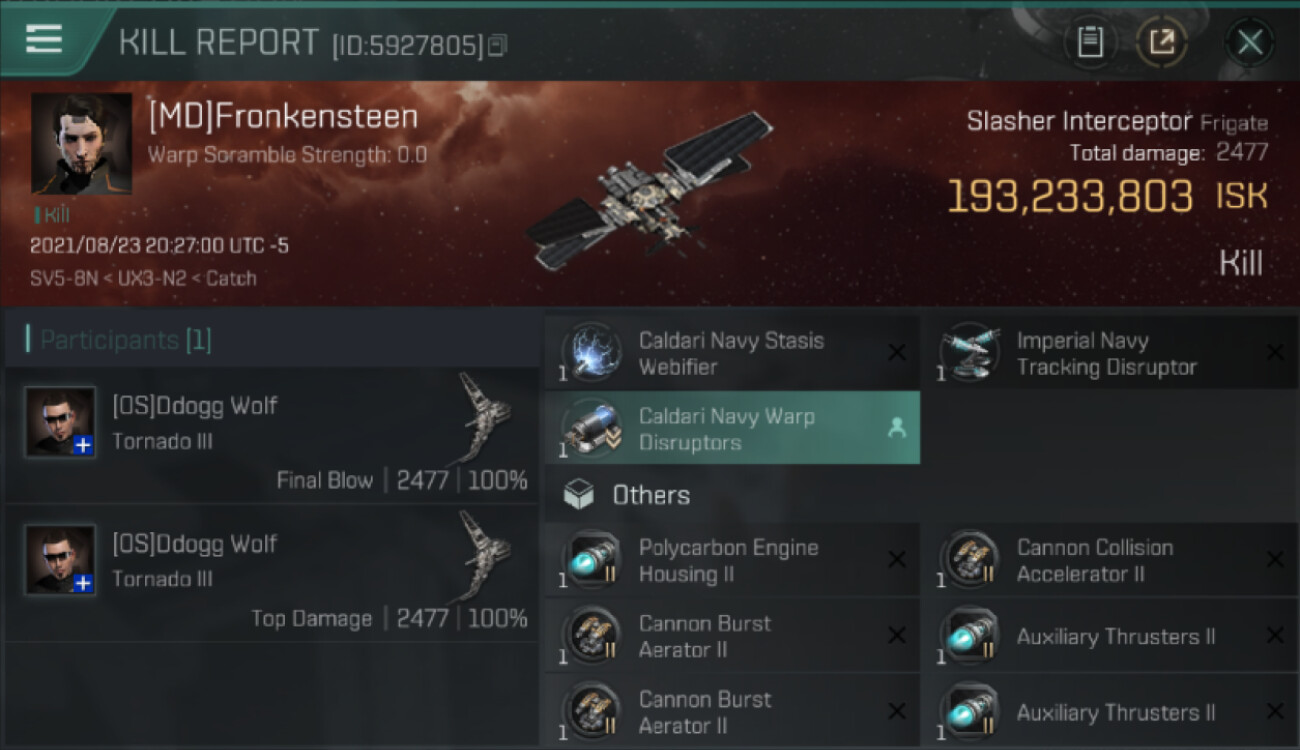Click the Polycarbon Engine Housing II icon
1300x750 pixels.
(x=592, y=560)
